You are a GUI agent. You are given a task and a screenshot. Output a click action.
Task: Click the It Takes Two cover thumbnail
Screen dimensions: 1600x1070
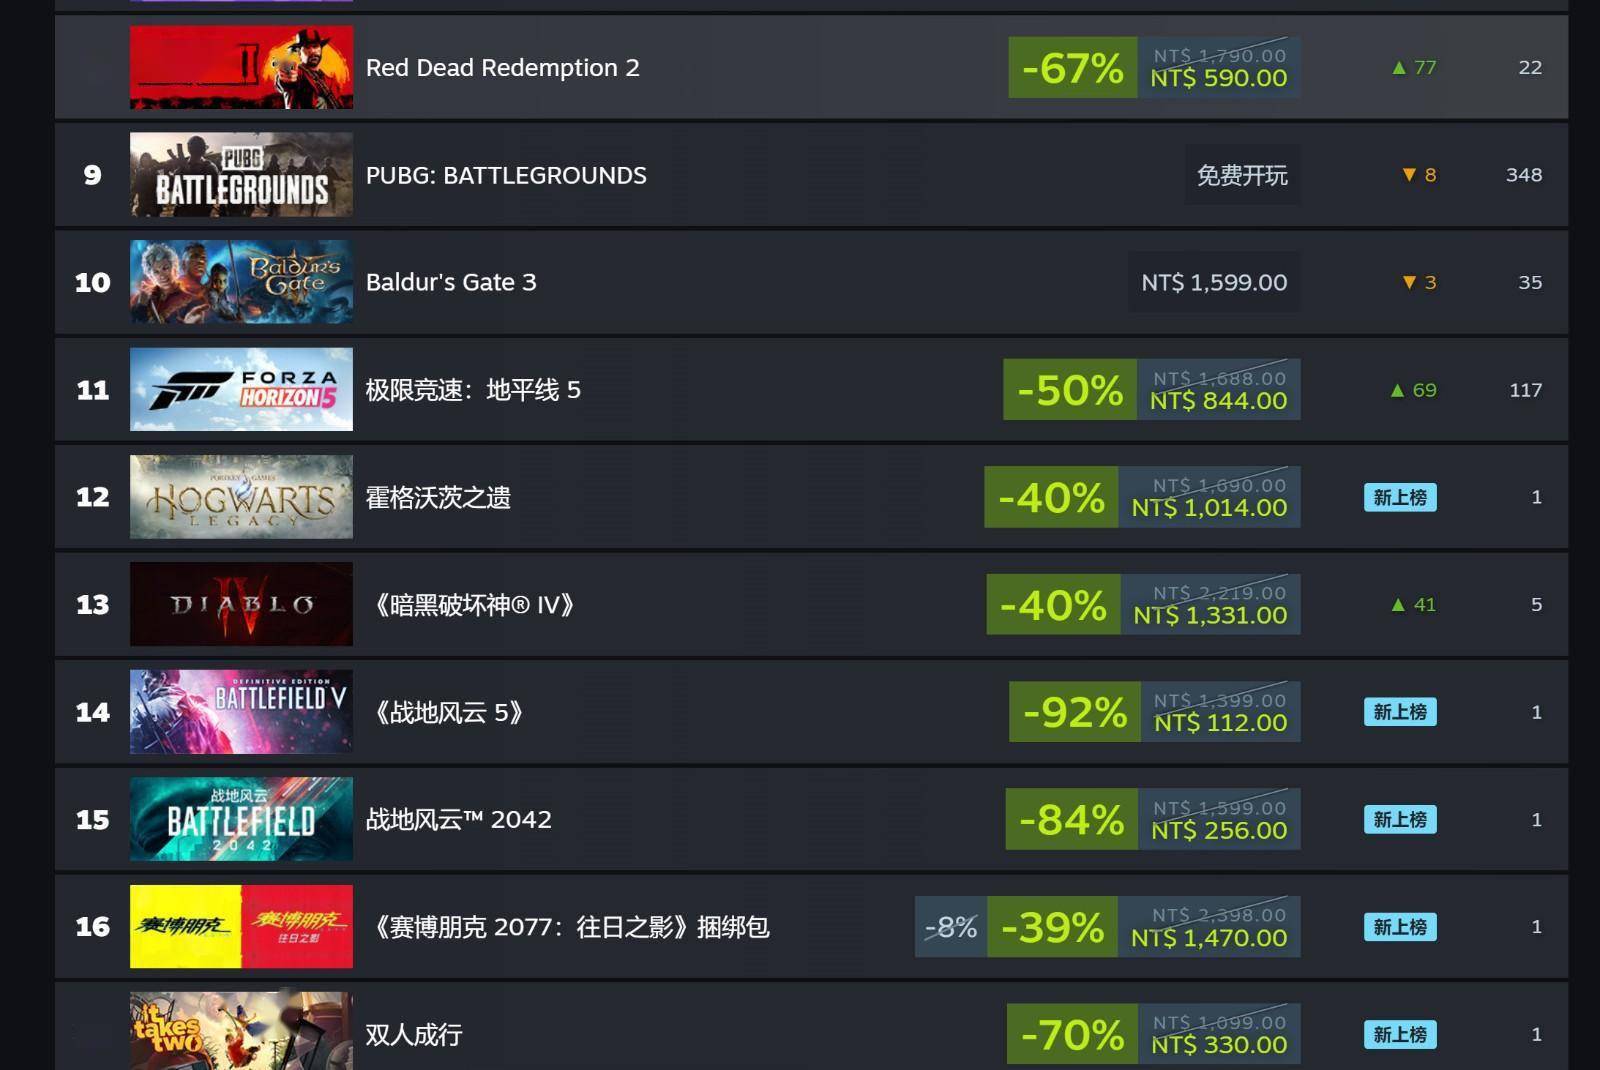point(241,1031)
